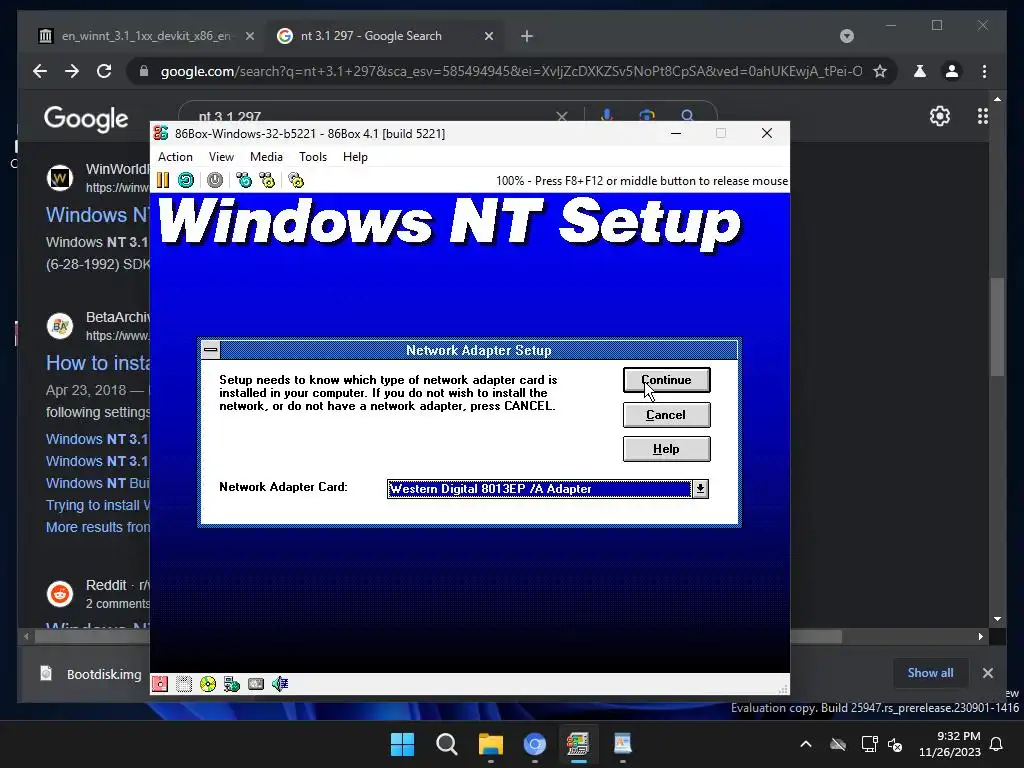Open Chrome tab search dropdown
This screenshot has width=1024, height=768.
(x=846, y=36)
